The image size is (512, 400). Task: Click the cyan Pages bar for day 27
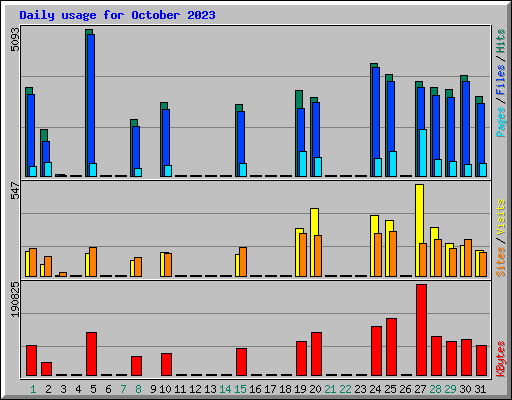tap(423, 153)
